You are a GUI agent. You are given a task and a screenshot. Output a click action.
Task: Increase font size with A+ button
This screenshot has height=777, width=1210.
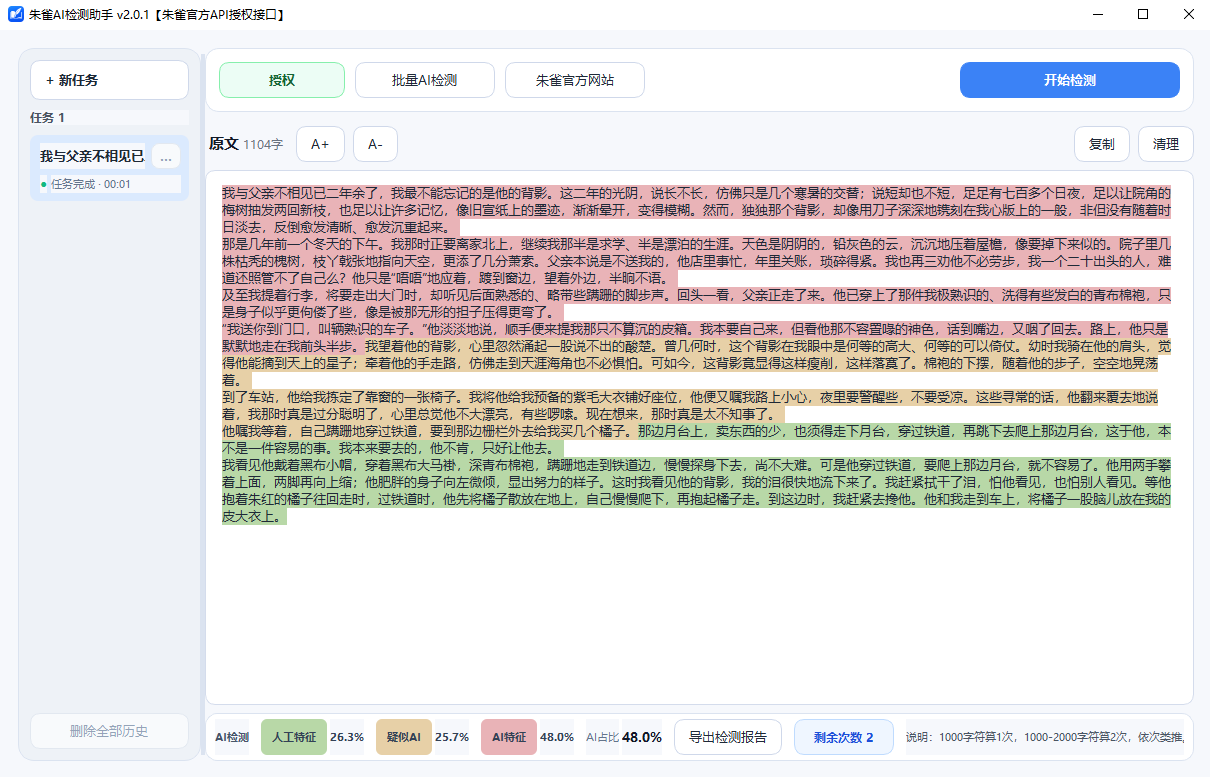tap(320, 144)
